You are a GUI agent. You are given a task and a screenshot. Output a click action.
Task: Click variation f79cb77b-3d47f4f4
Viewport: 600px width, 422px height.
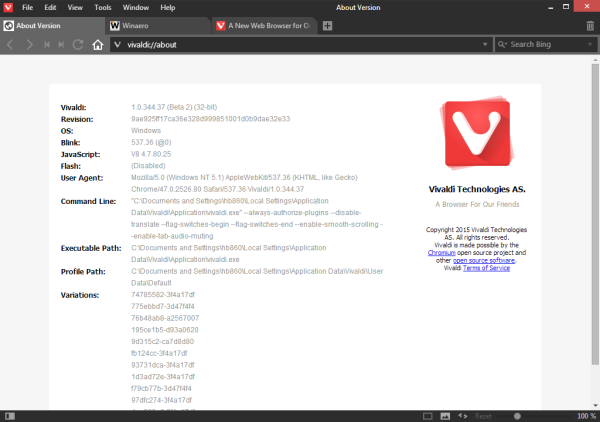tap(161, 388)
